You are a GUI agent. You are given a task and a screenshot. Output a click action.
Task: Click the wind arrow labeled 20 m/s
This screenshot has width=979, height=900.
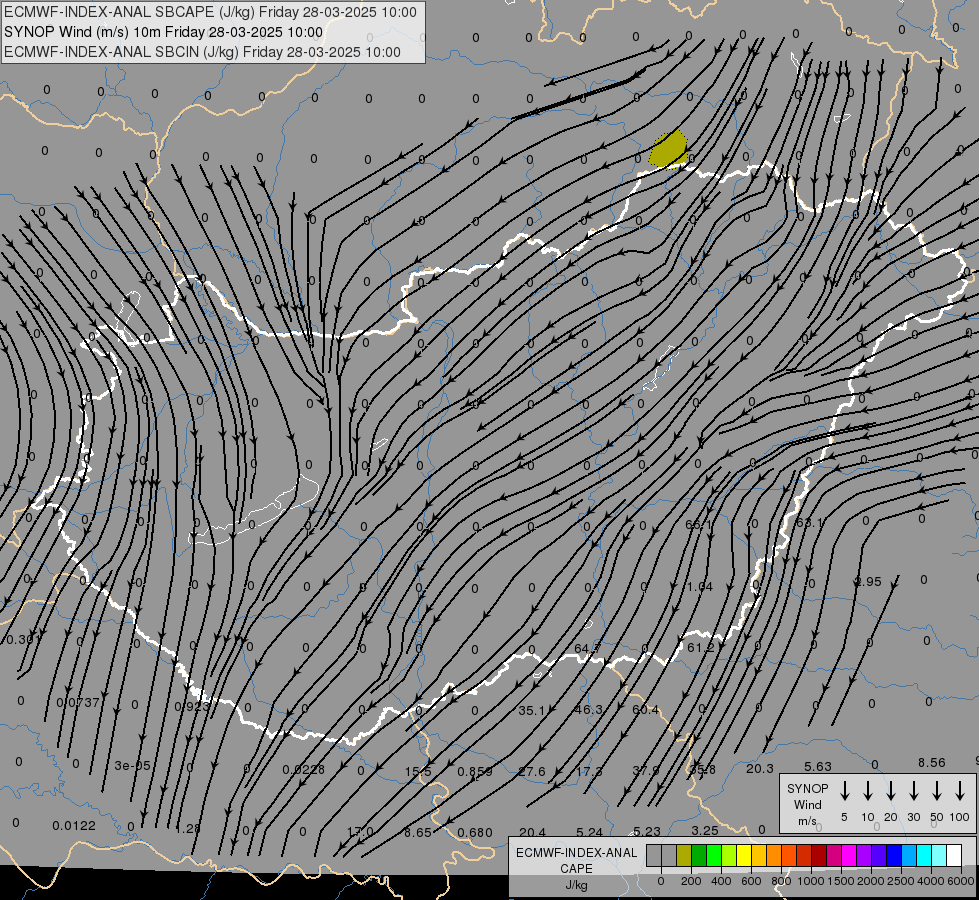(890, 790)
